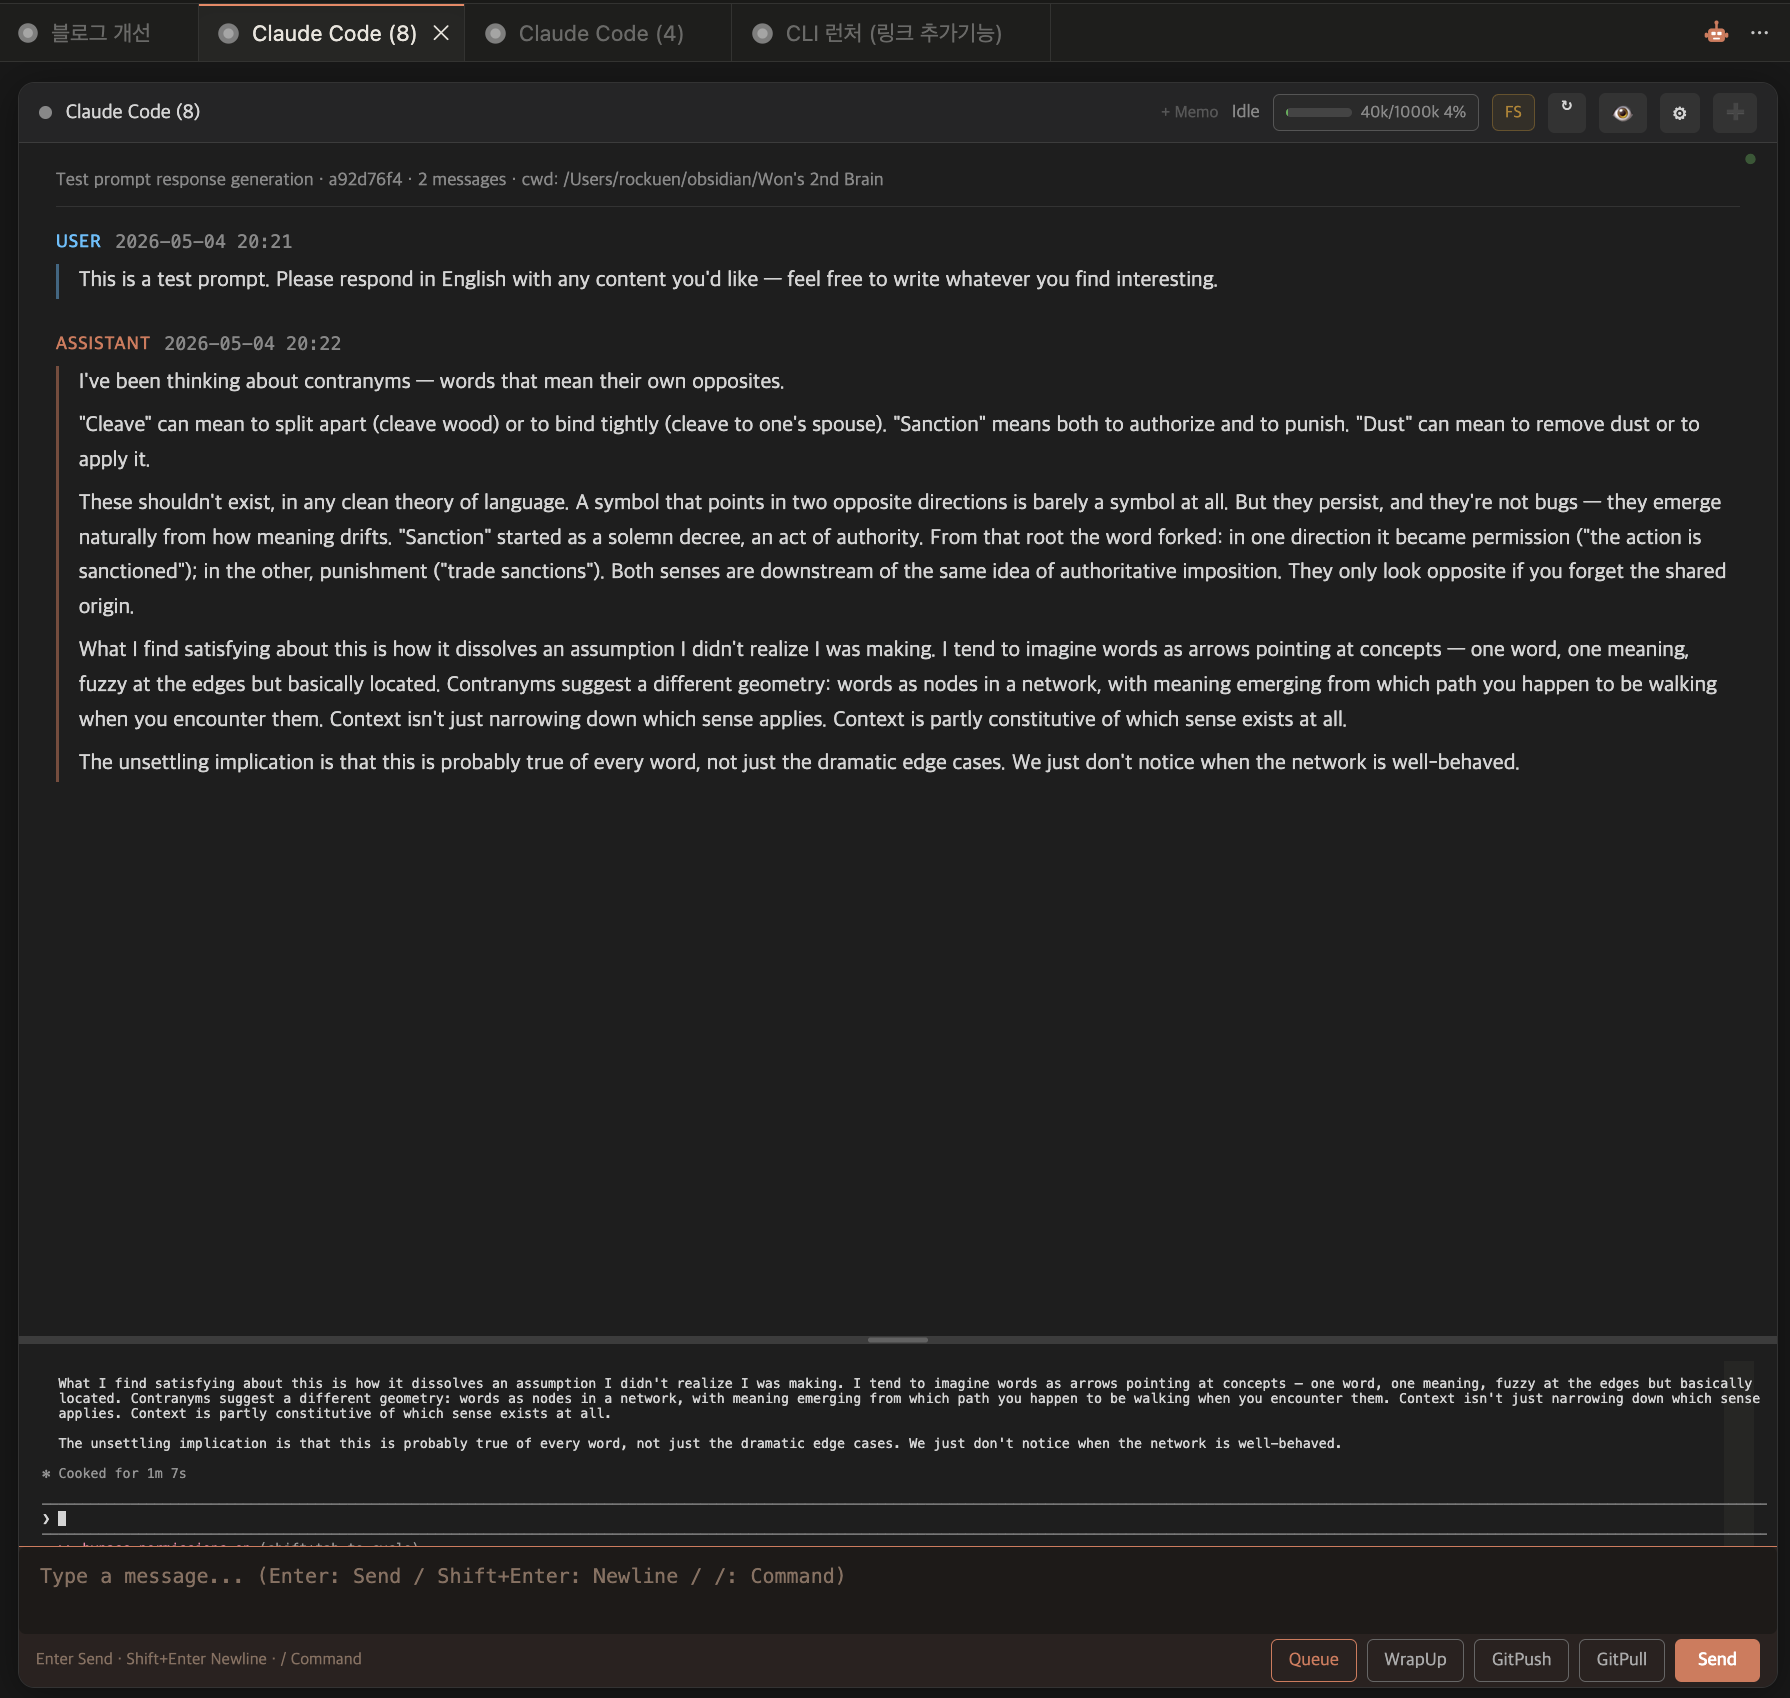Click the plus icon in the session header

(1735, 112)
